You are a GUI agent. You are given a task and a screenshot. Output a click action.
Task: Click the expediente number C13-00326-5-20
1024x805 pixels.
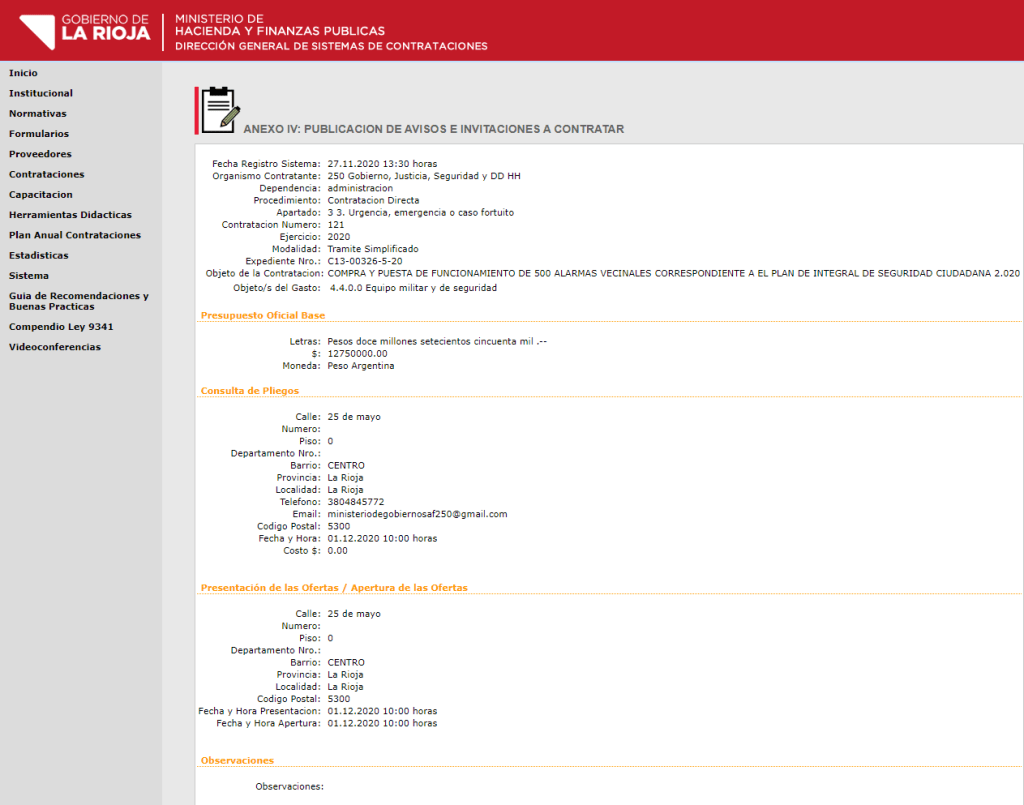click(364, 261)
